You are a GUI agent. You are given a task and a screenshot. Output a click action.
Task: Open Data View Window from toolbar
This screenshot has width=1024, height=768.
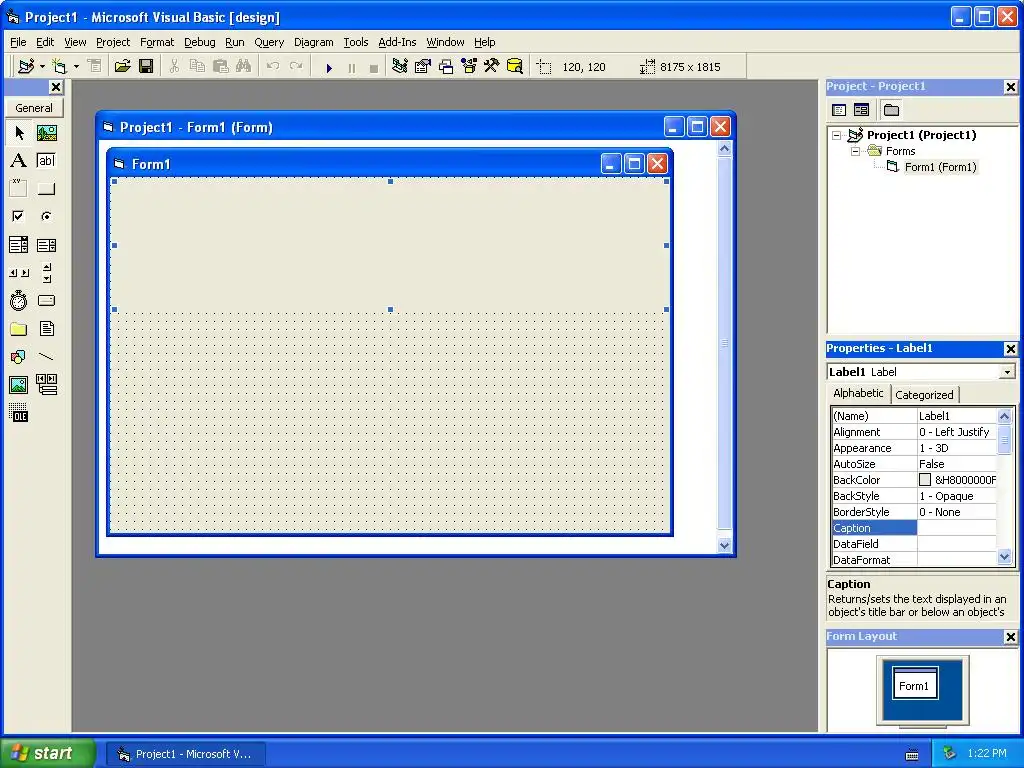[x=515, y=67]
